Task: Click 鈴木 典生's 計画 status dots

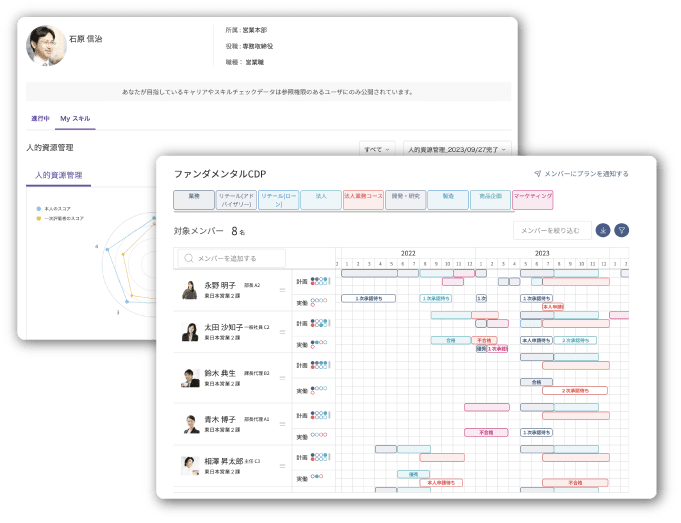Action: tap(320, 365)
